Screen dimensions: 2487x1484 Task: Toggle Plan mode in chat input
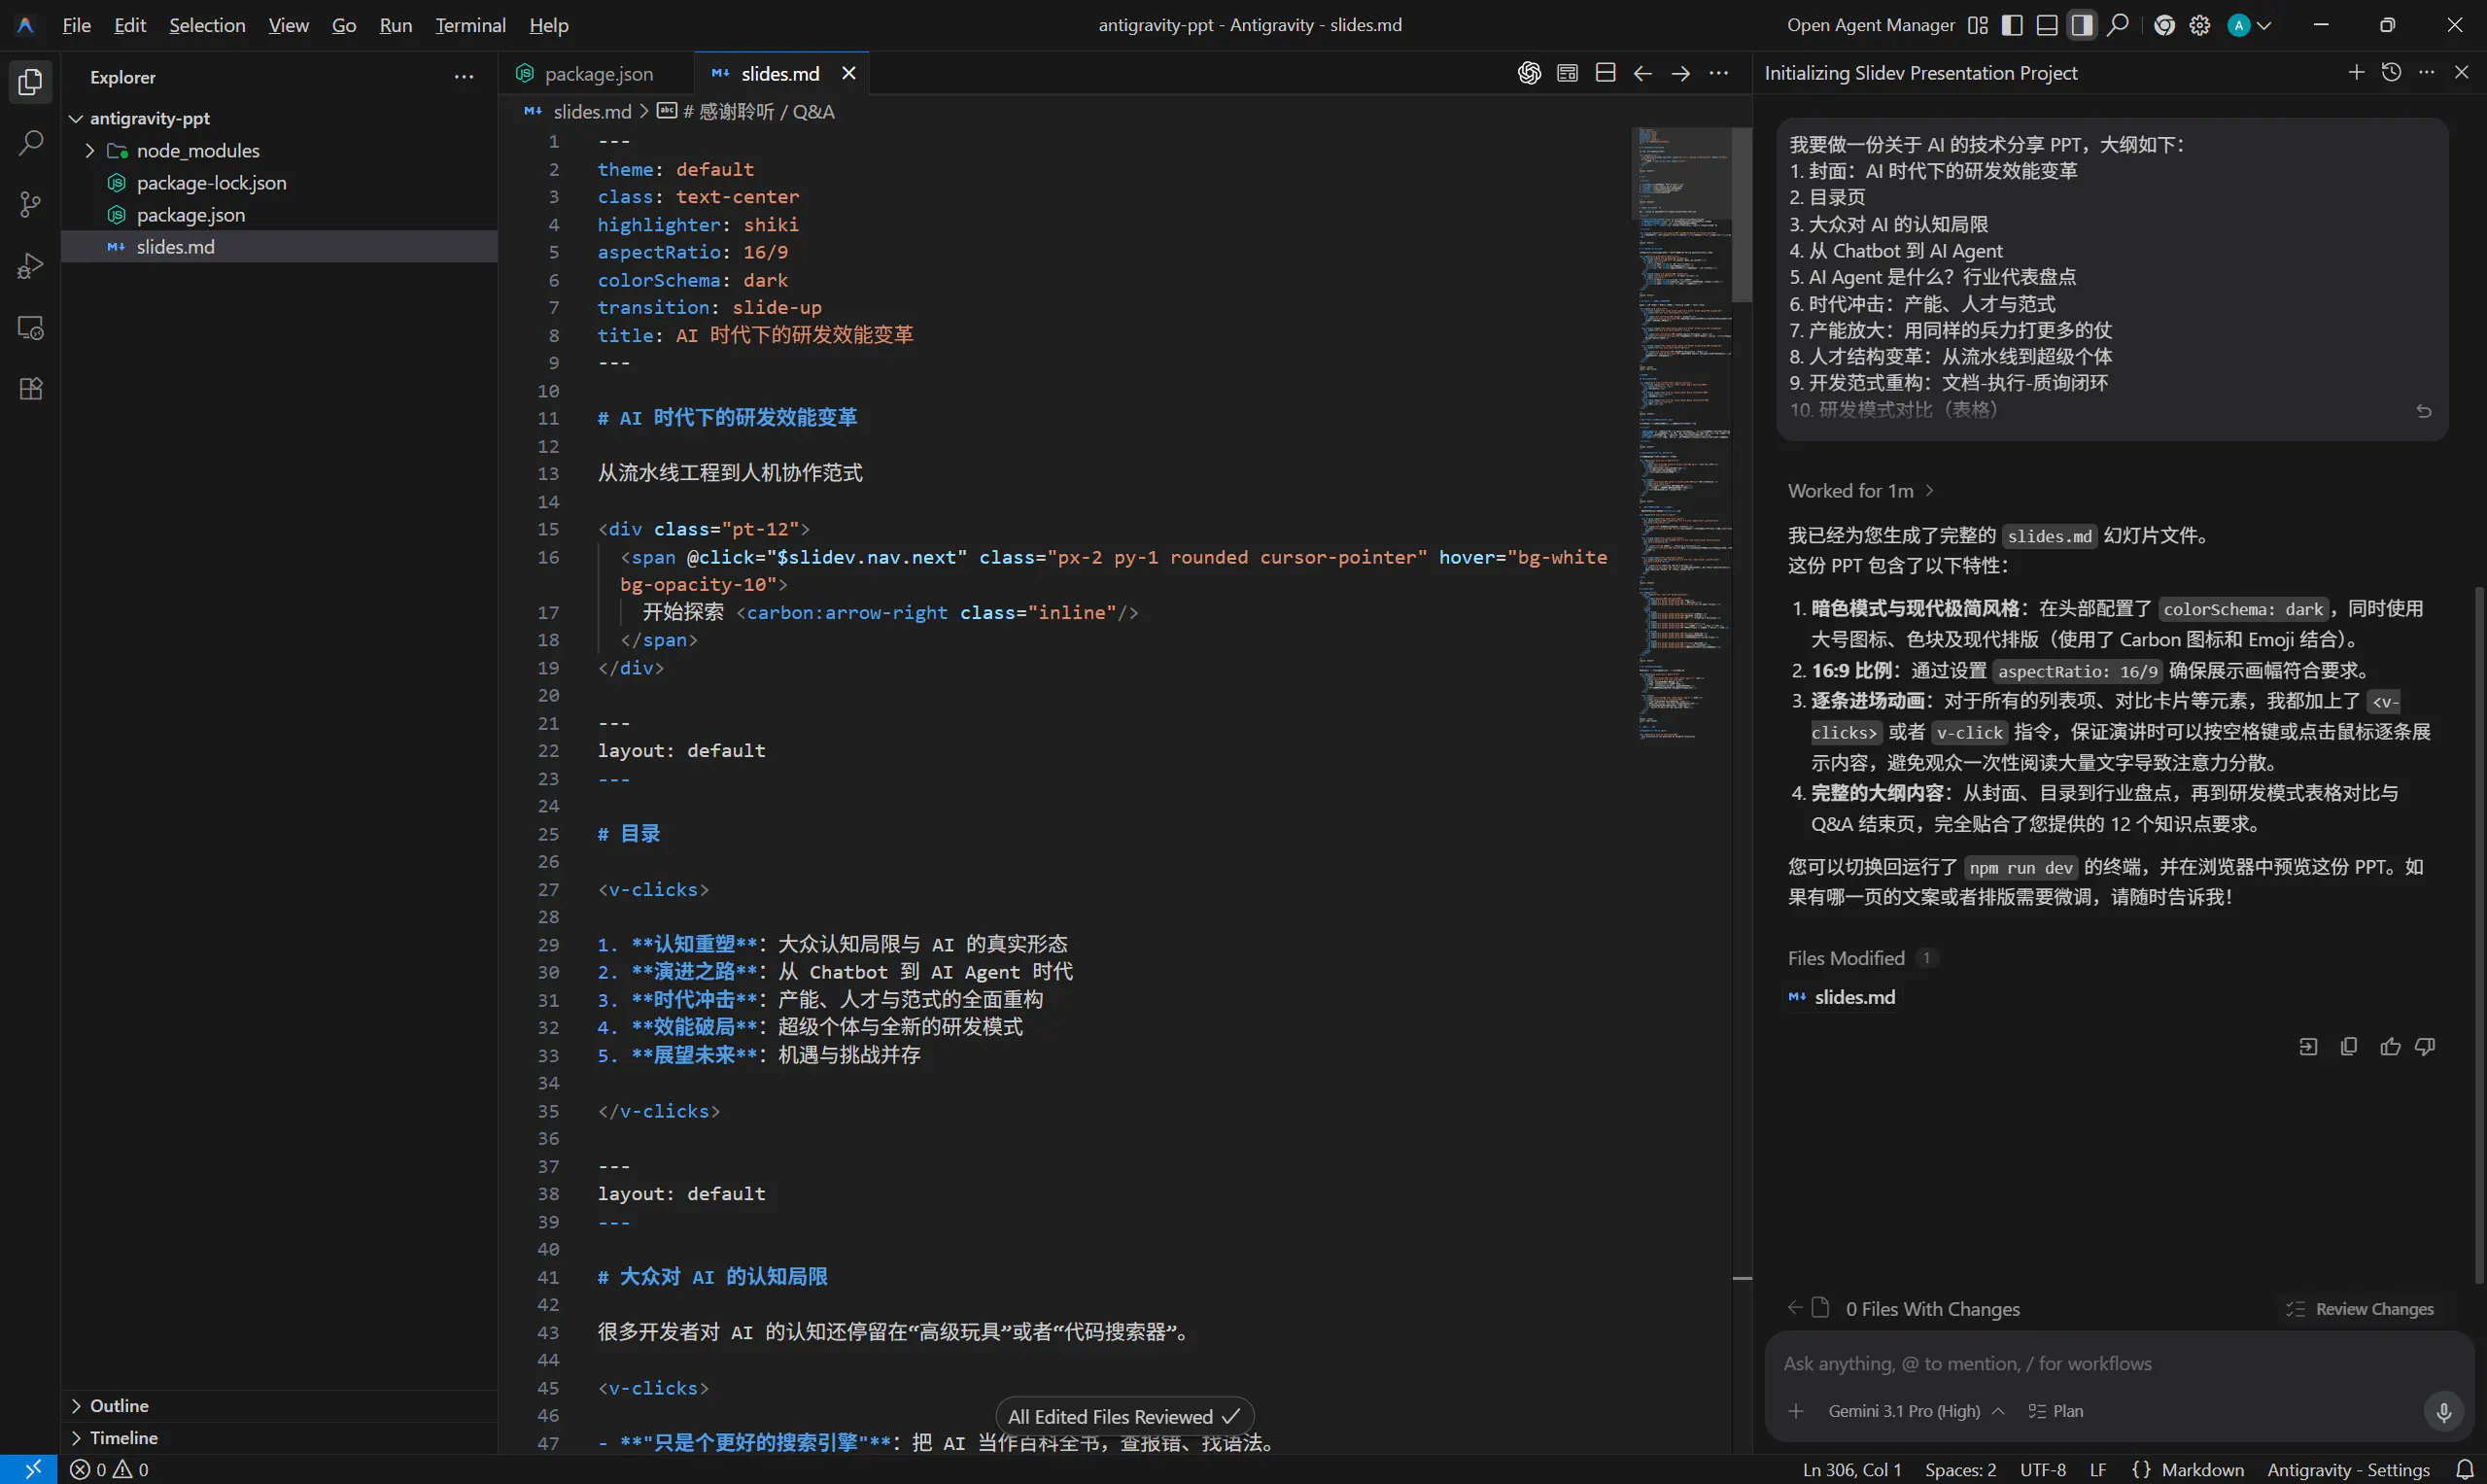pyautogui.click(x=2056, y=1411)
